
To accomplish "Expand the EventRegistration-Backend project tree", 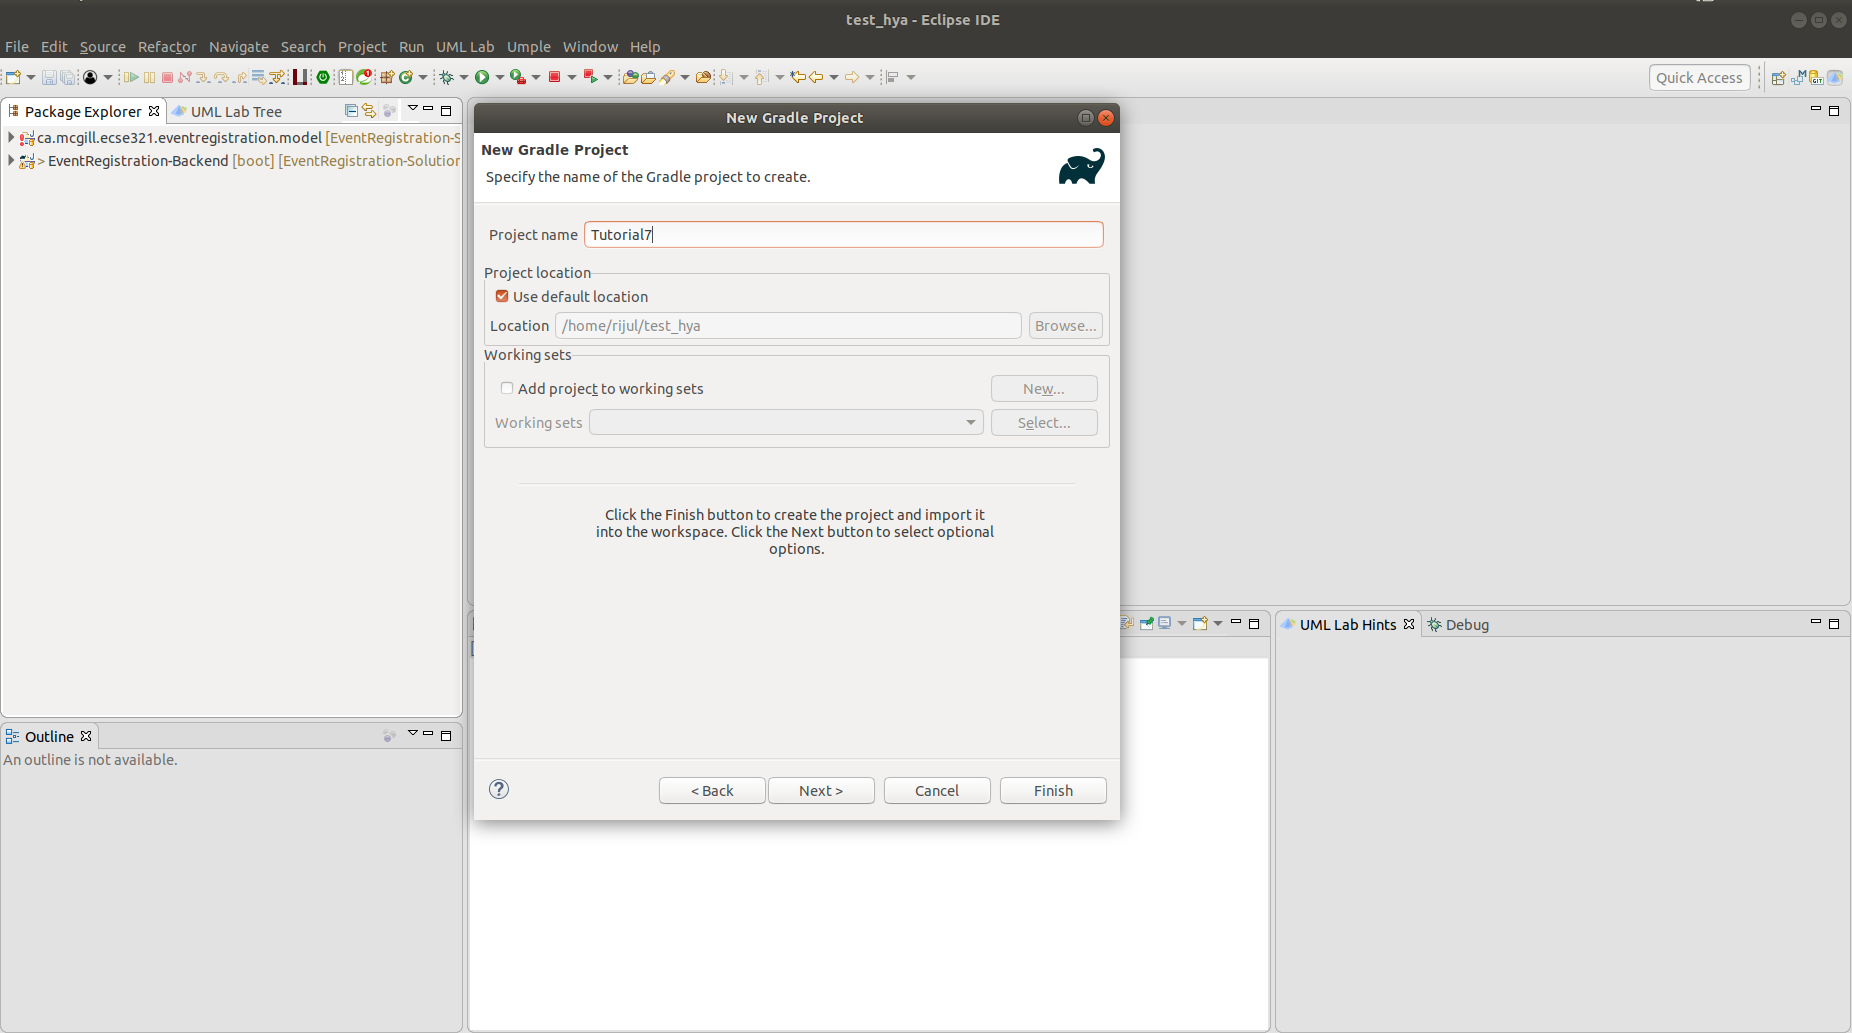I will pos(10,160).
